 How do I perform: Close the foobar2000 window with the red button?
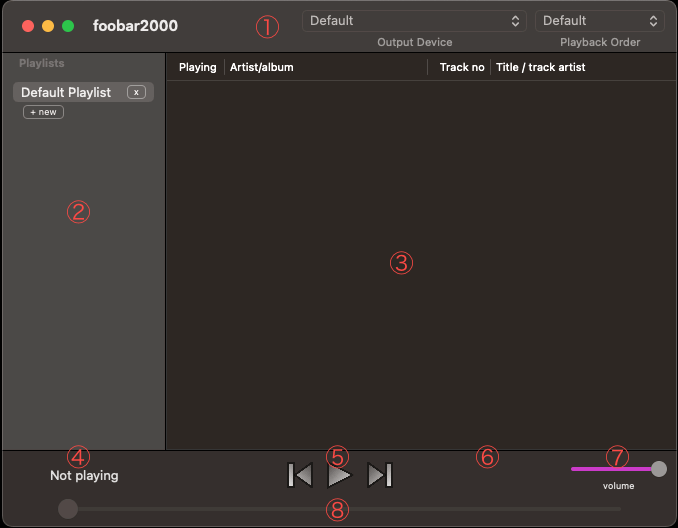coord(28,25)
